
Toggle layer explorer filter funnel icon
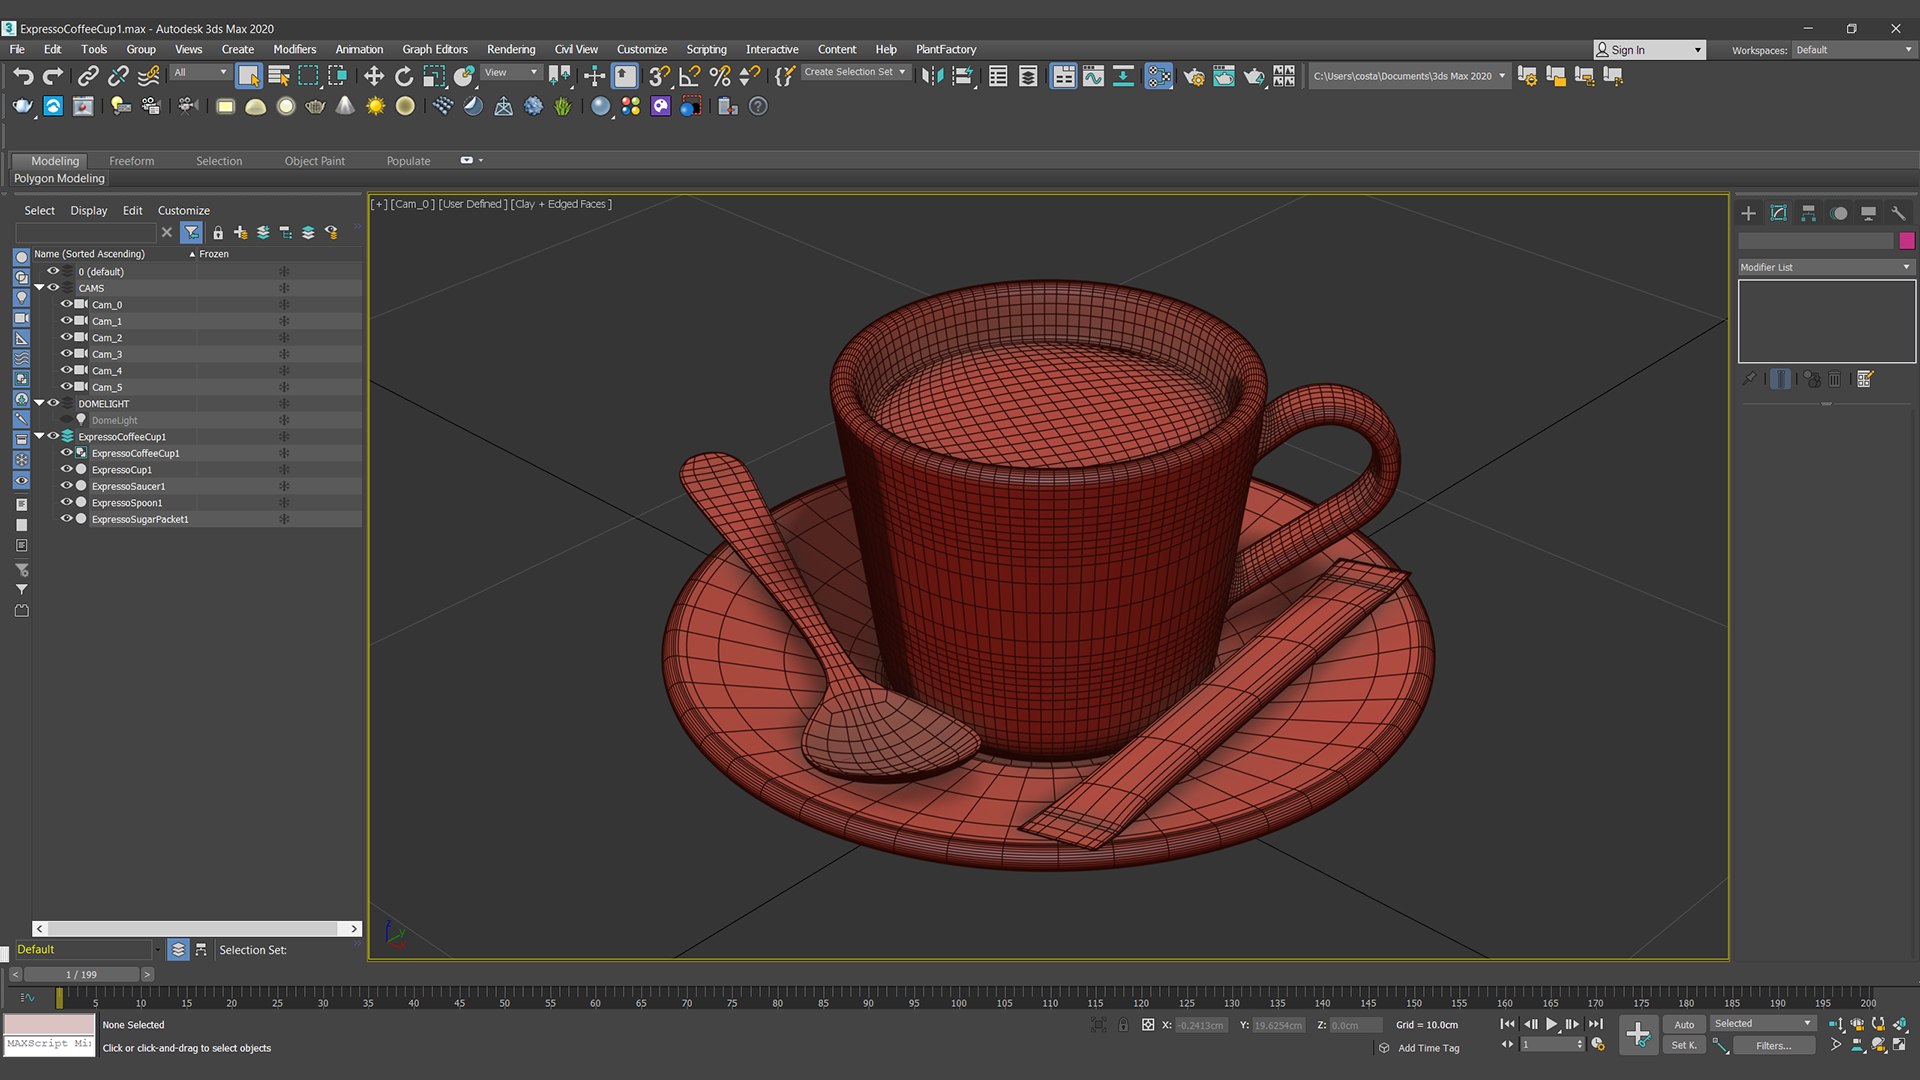(191, 232)
